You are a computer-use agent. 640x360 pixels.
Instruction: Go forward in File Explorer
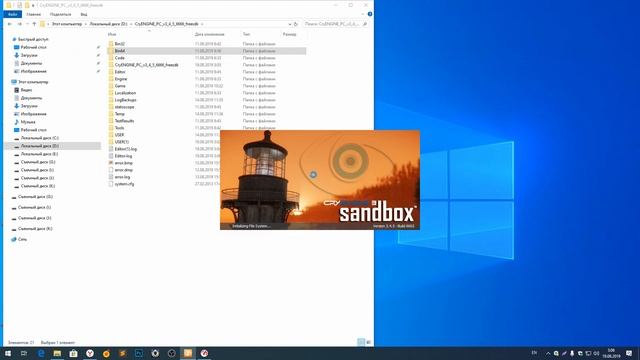19,24
